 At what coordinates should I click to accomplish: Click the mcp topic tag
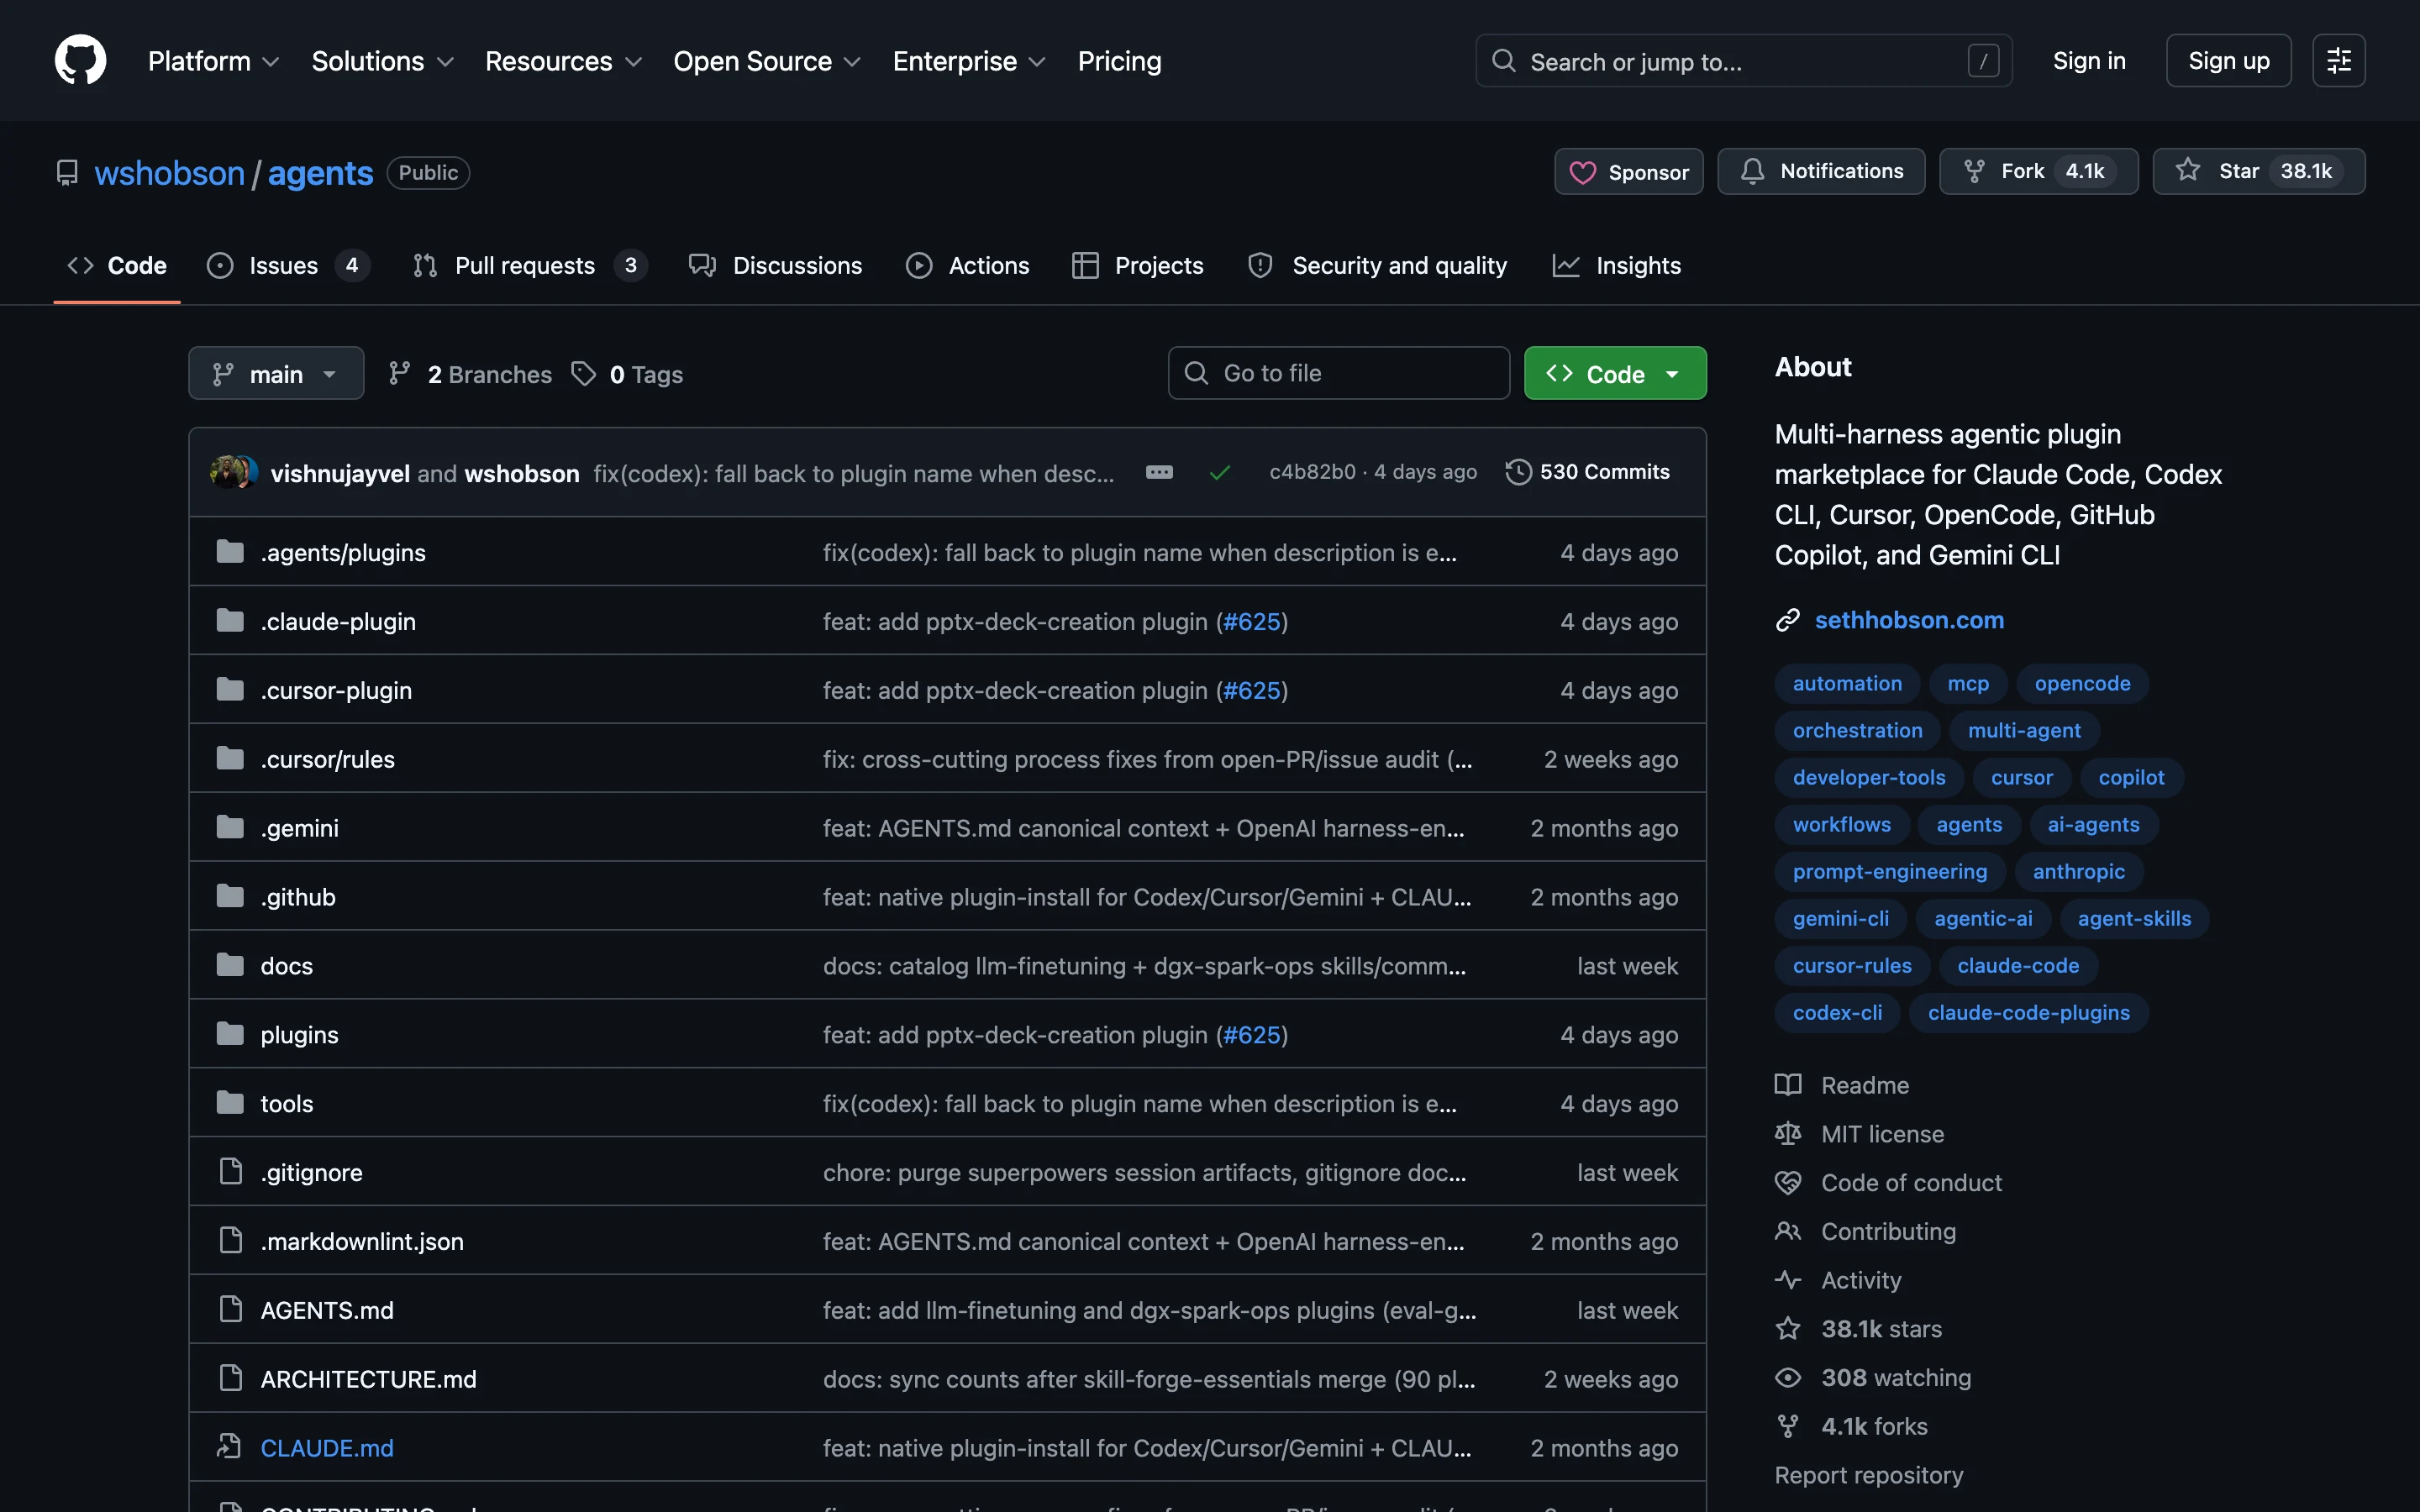click(1968, 683)
